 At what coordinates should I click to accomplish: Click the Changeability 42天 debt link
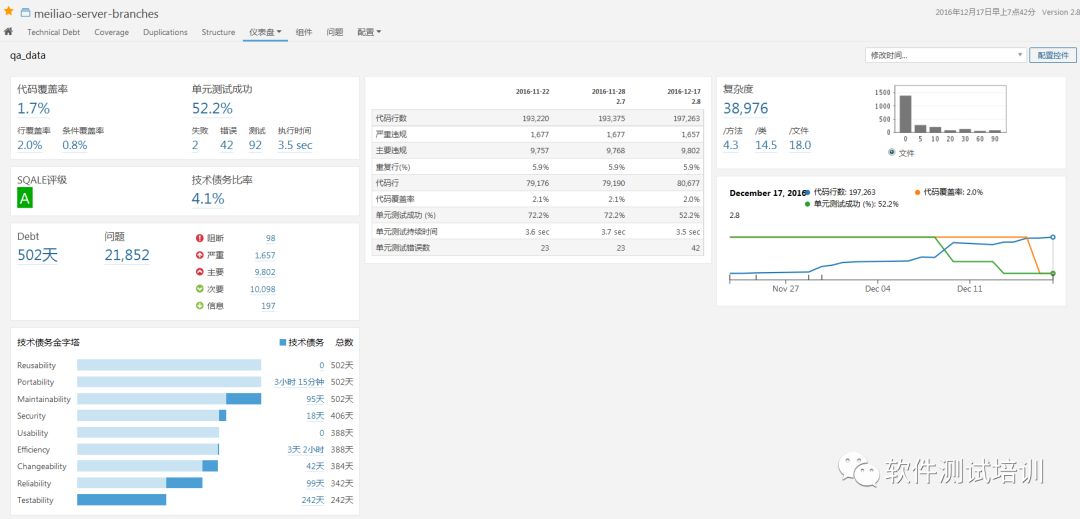tap(315, 467)
